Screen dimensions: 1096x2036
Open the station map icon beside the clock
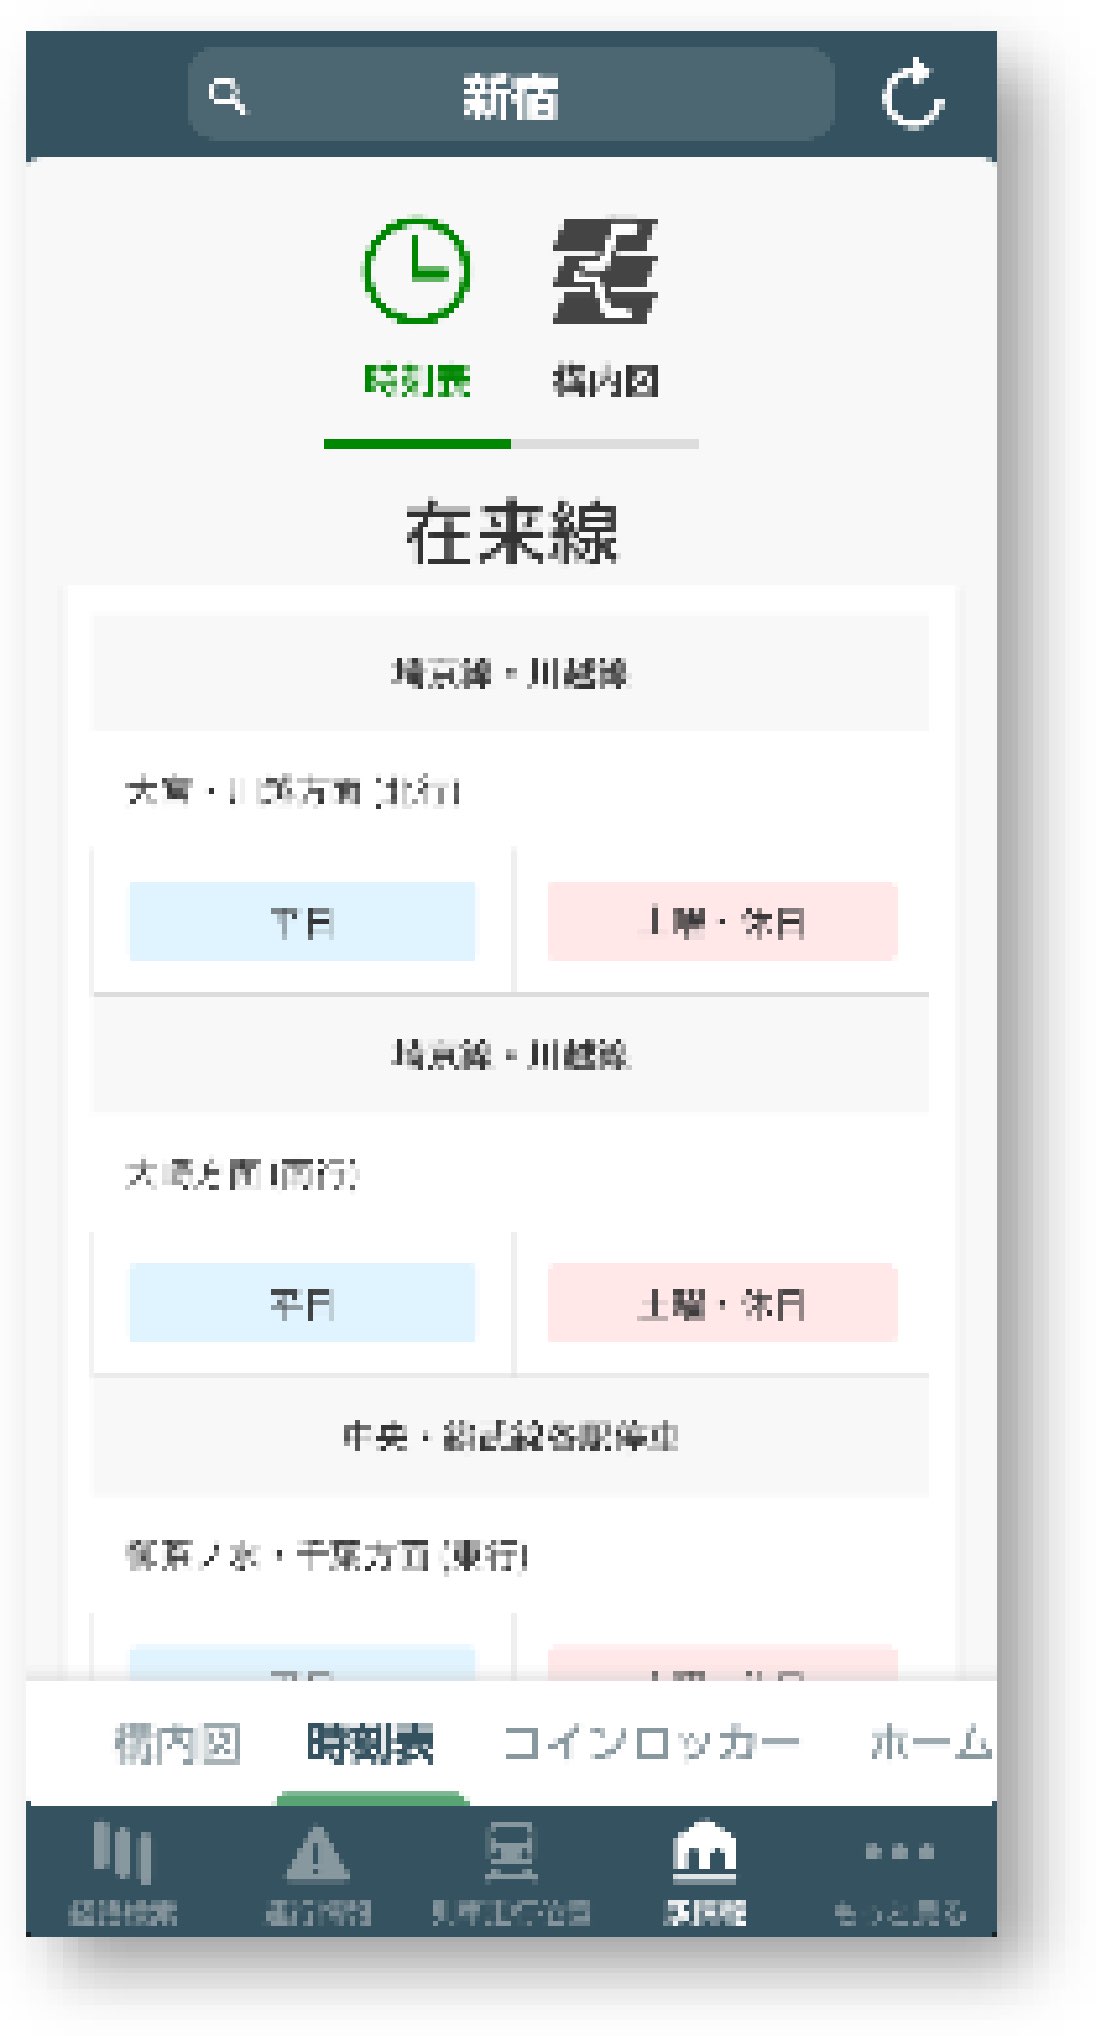[x=605, y=271]
